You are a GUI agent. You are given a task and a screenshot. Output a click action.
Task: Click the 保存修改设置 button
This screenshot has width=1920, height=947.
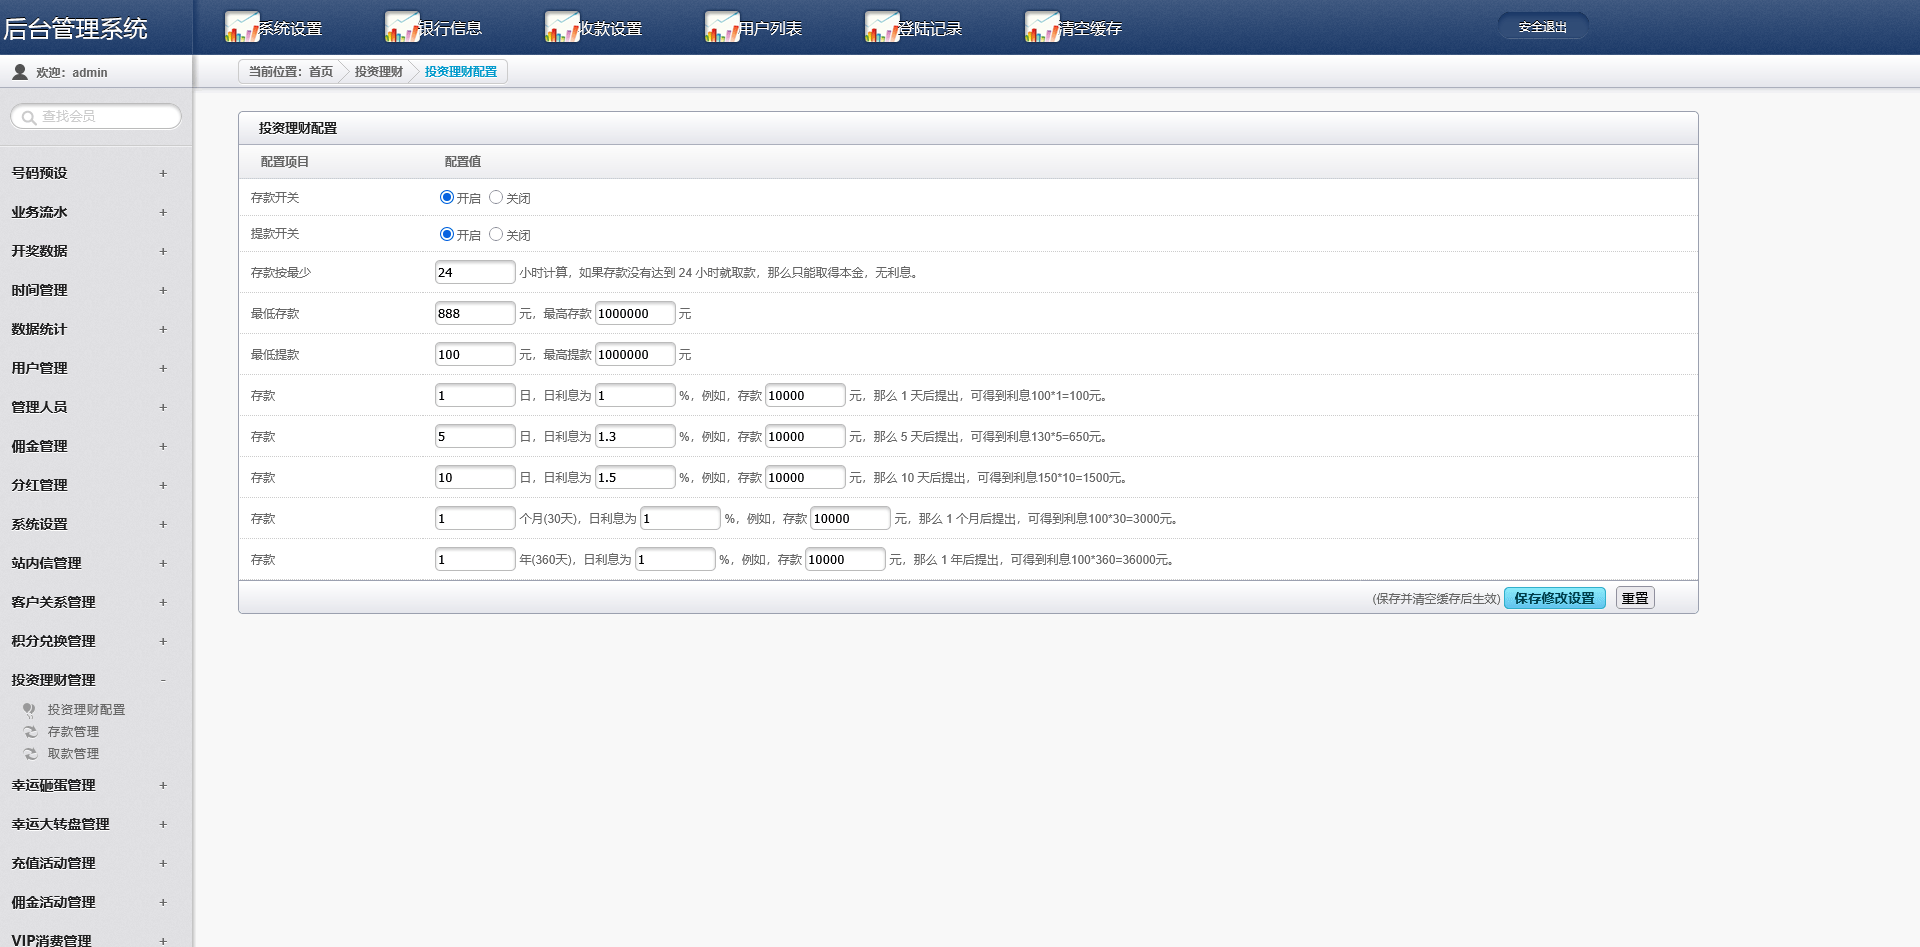click(x=1554, y=598)
